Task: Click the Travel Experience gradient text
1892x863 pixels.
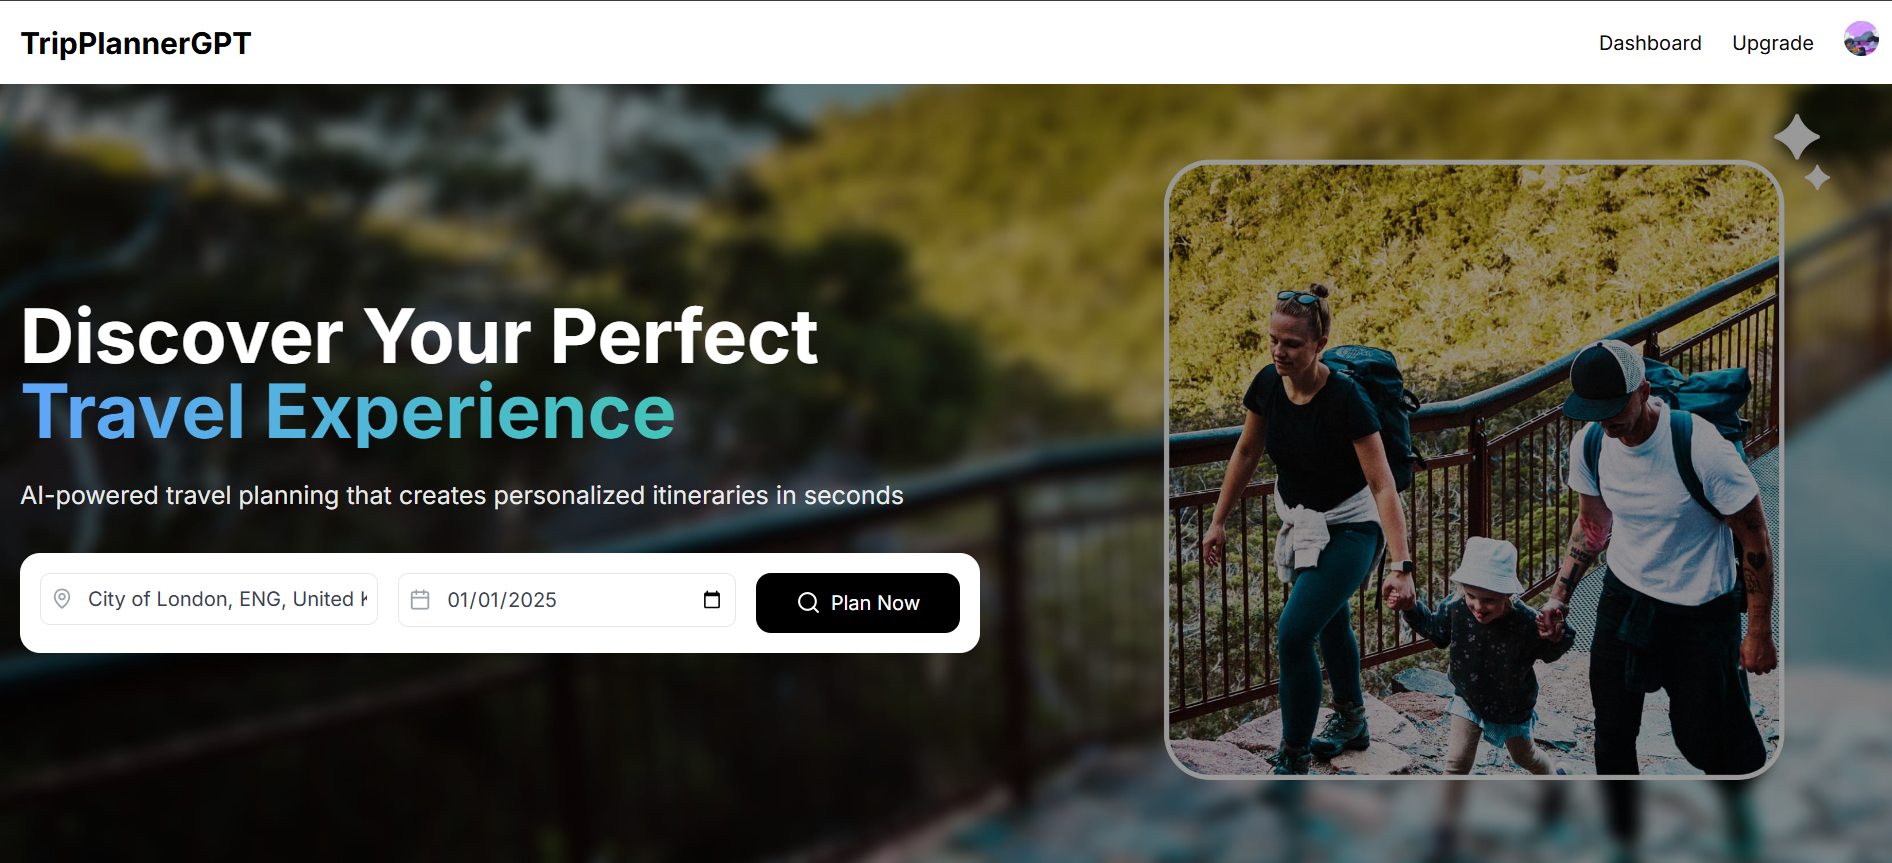Action: [348, 412]
